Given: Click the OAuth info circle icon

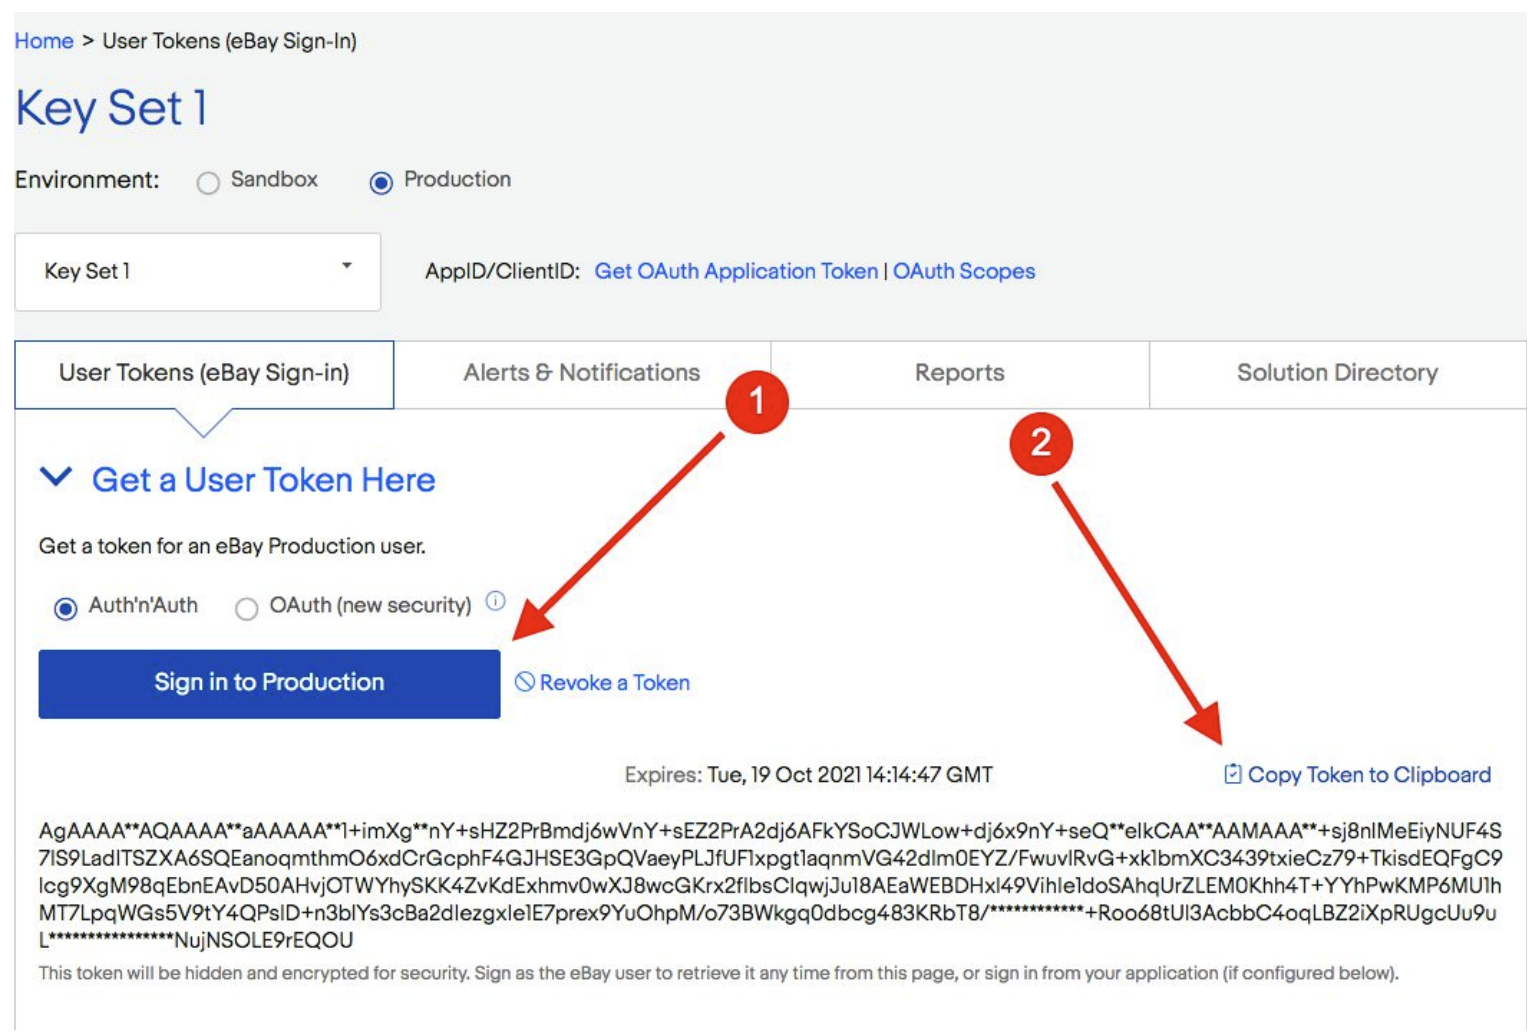Looking at the screenshot, I should (495, 601).
